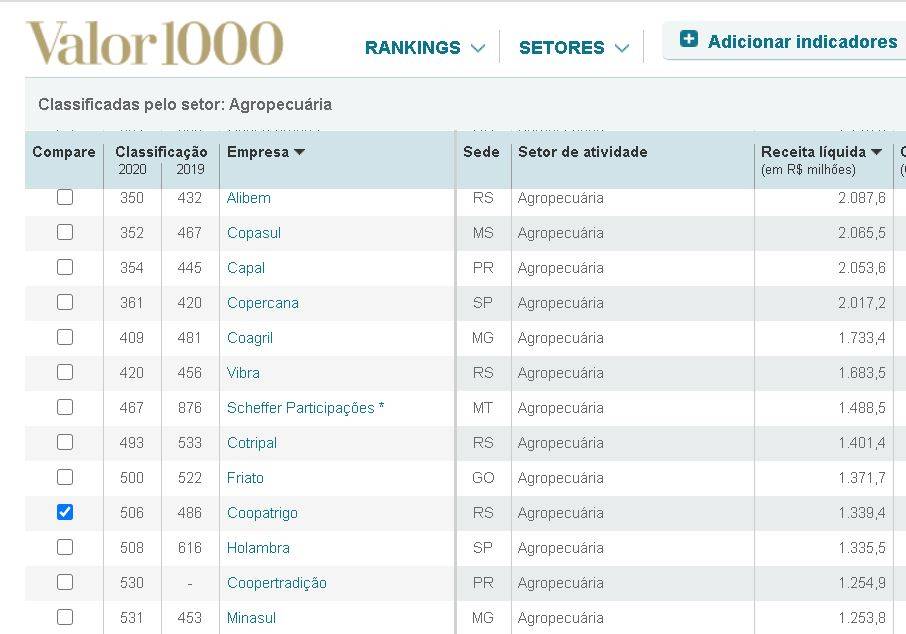Sort by Receita líquida using the arrow icon
The height and width of the screenshot is (634, 906).
[x=876, y=152]
